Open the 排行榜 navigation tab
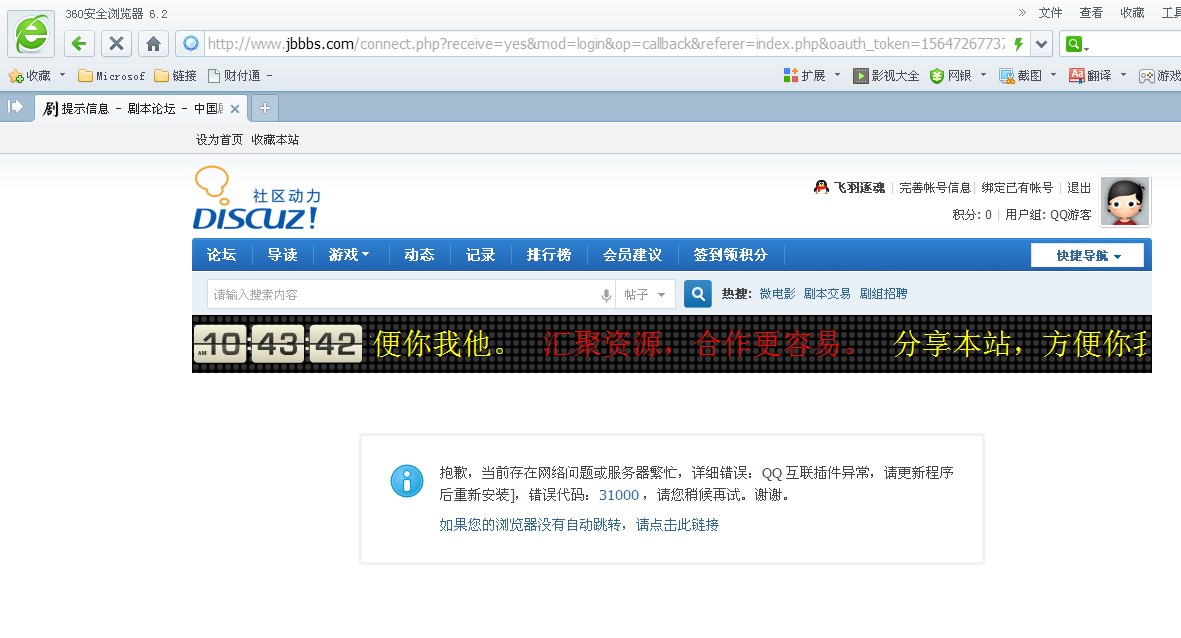1181x638 pixels. point(549,255)
